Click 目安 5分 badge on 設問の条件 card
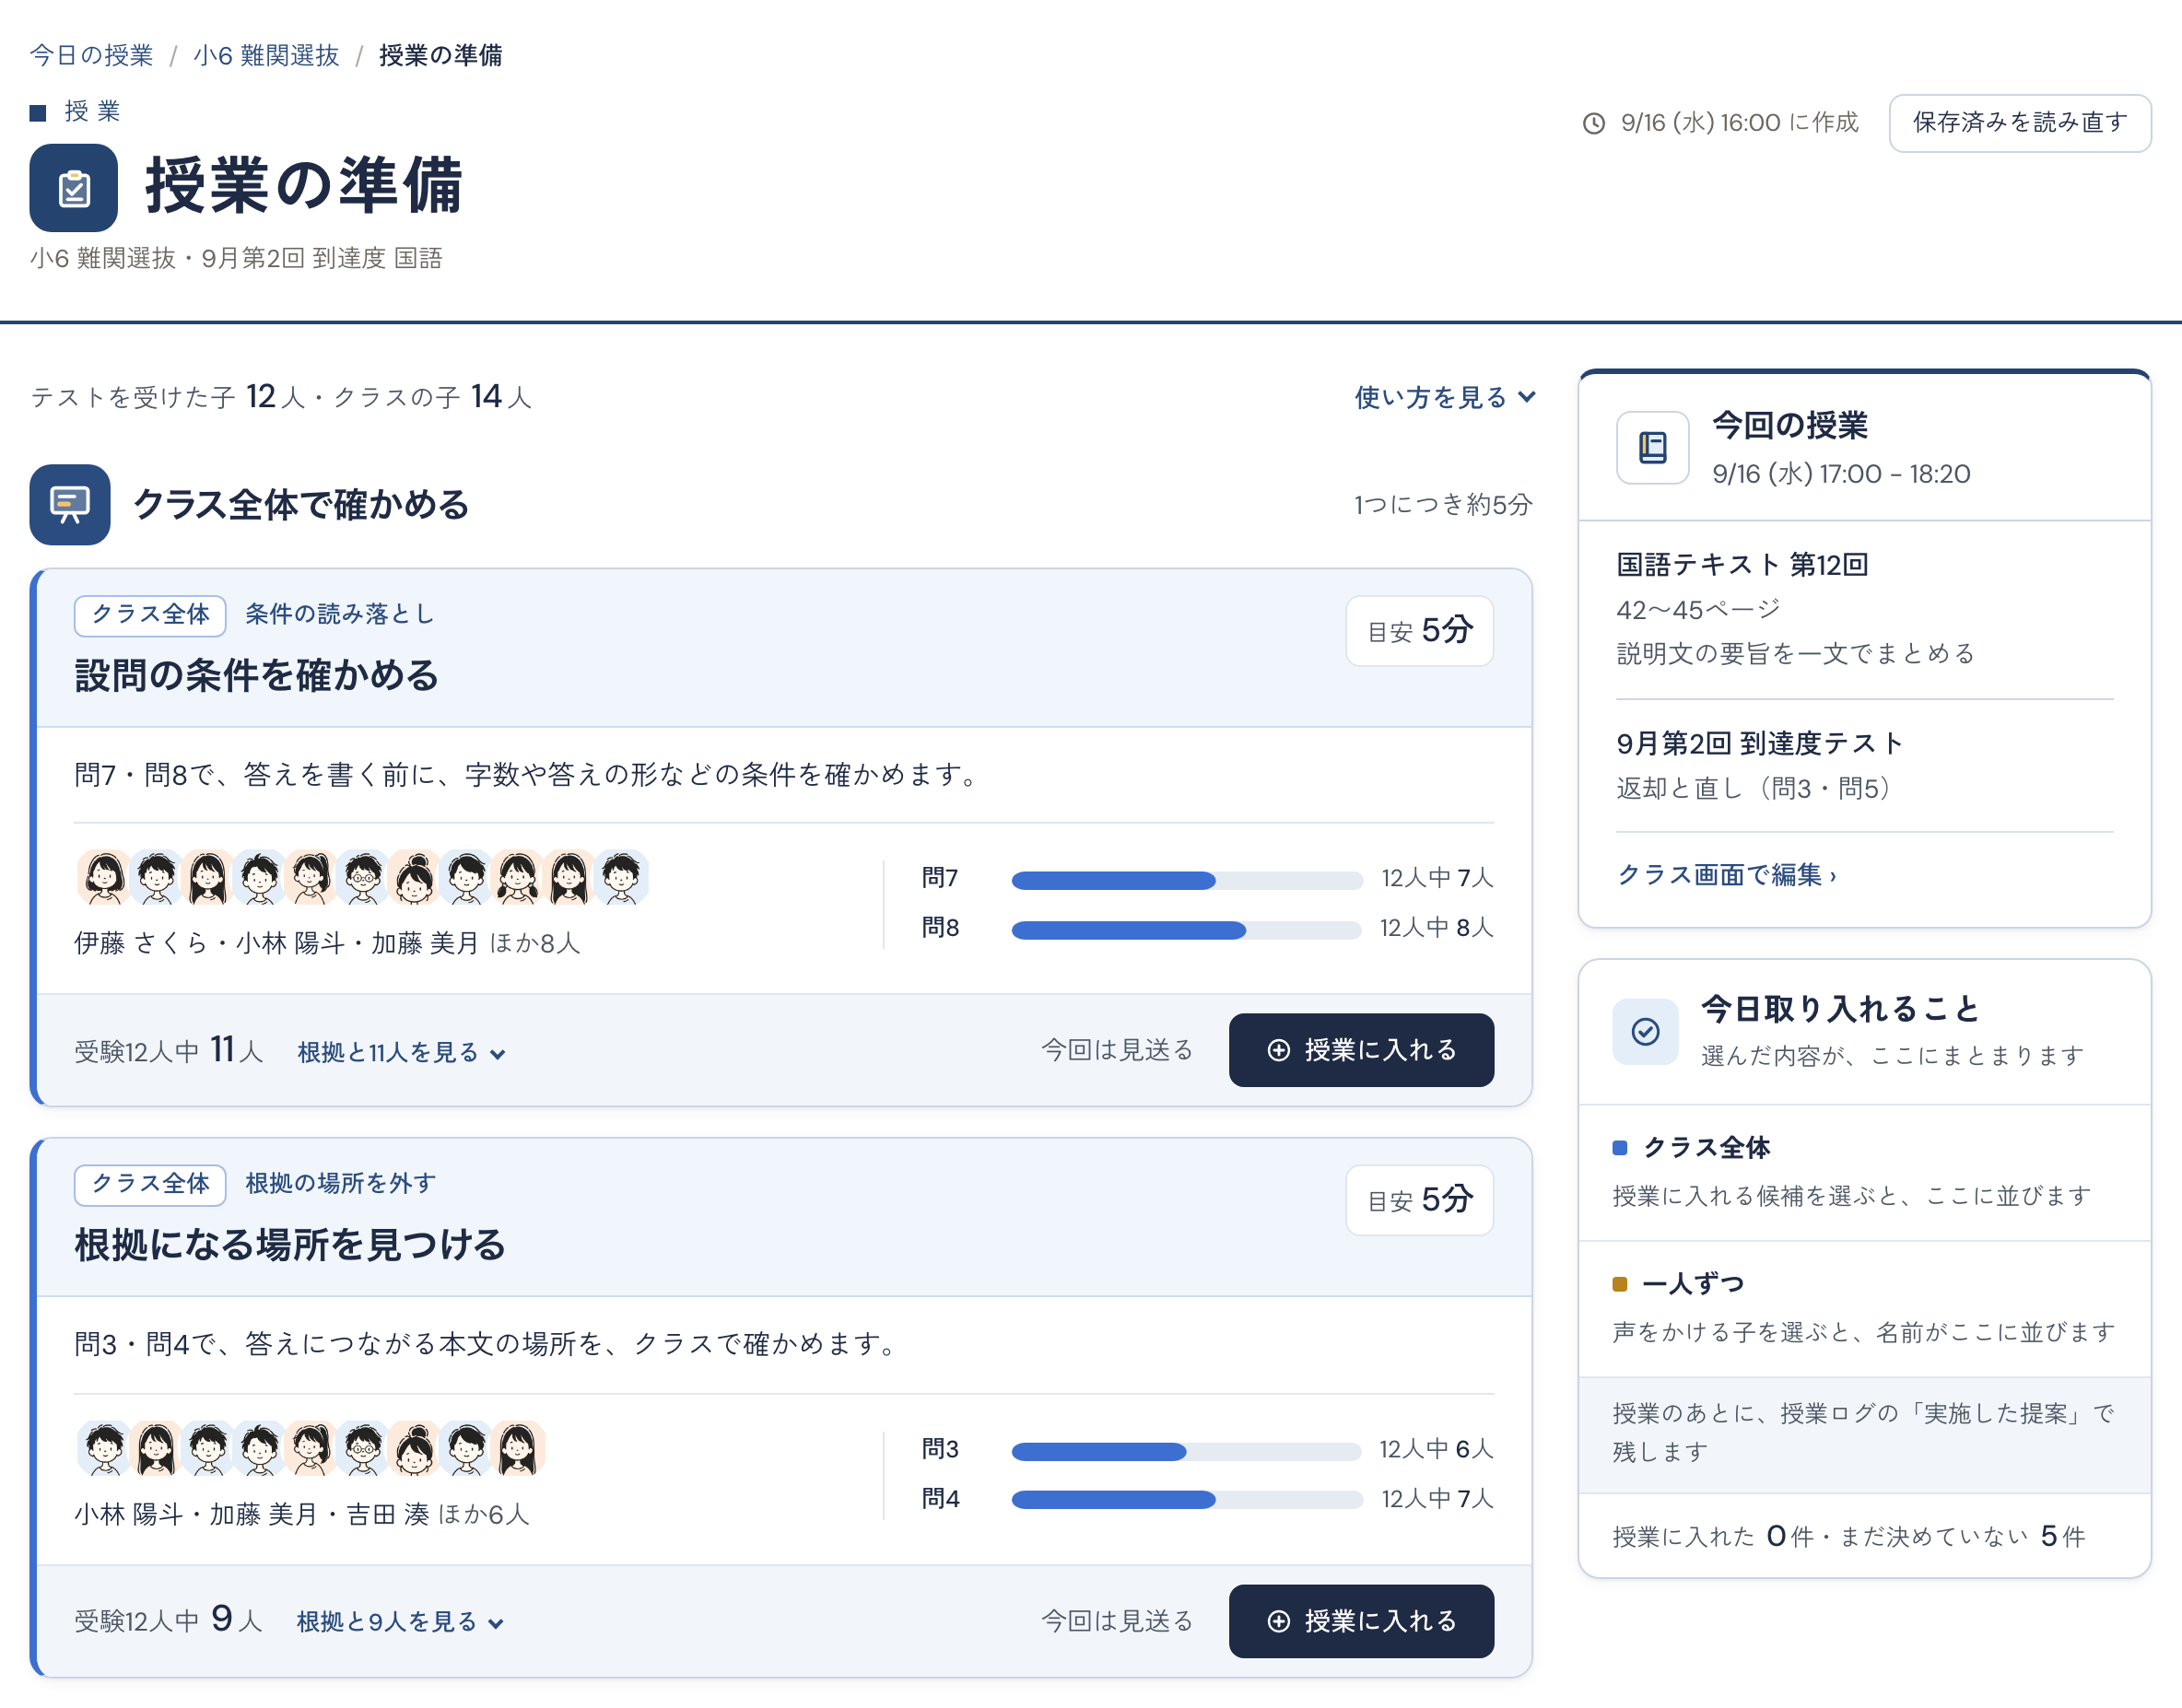2182x1708 pixels. (x=1419, y=630)
